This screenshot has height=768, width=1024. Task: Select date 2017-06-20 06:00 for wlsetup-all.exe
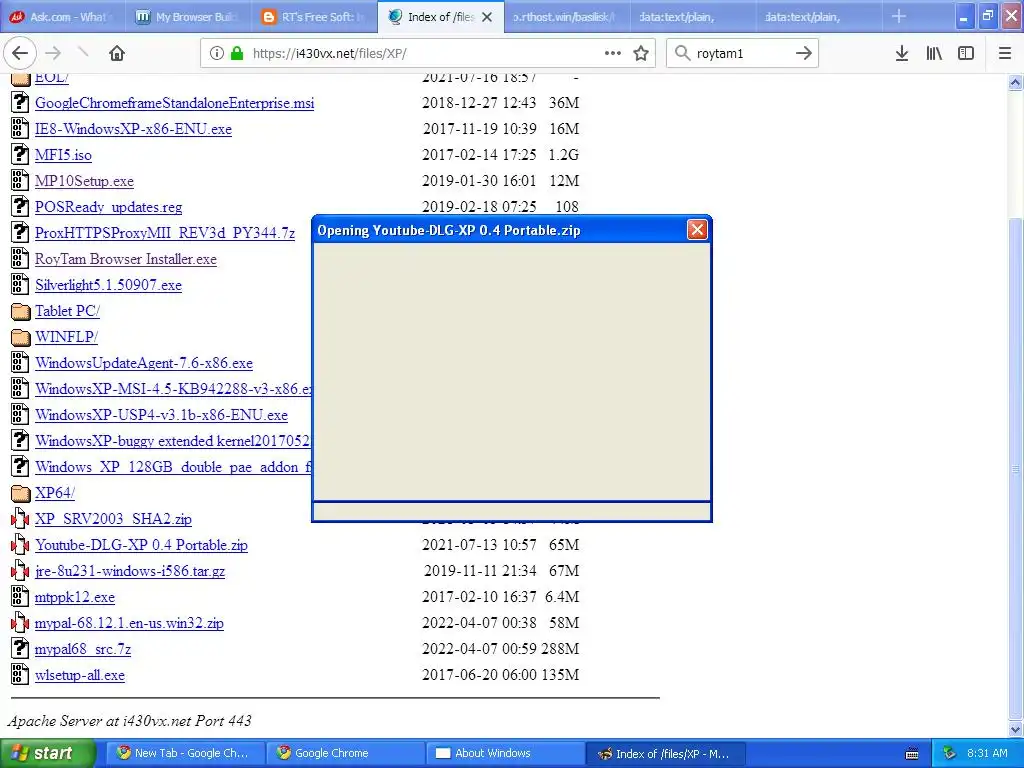[479, 675]
